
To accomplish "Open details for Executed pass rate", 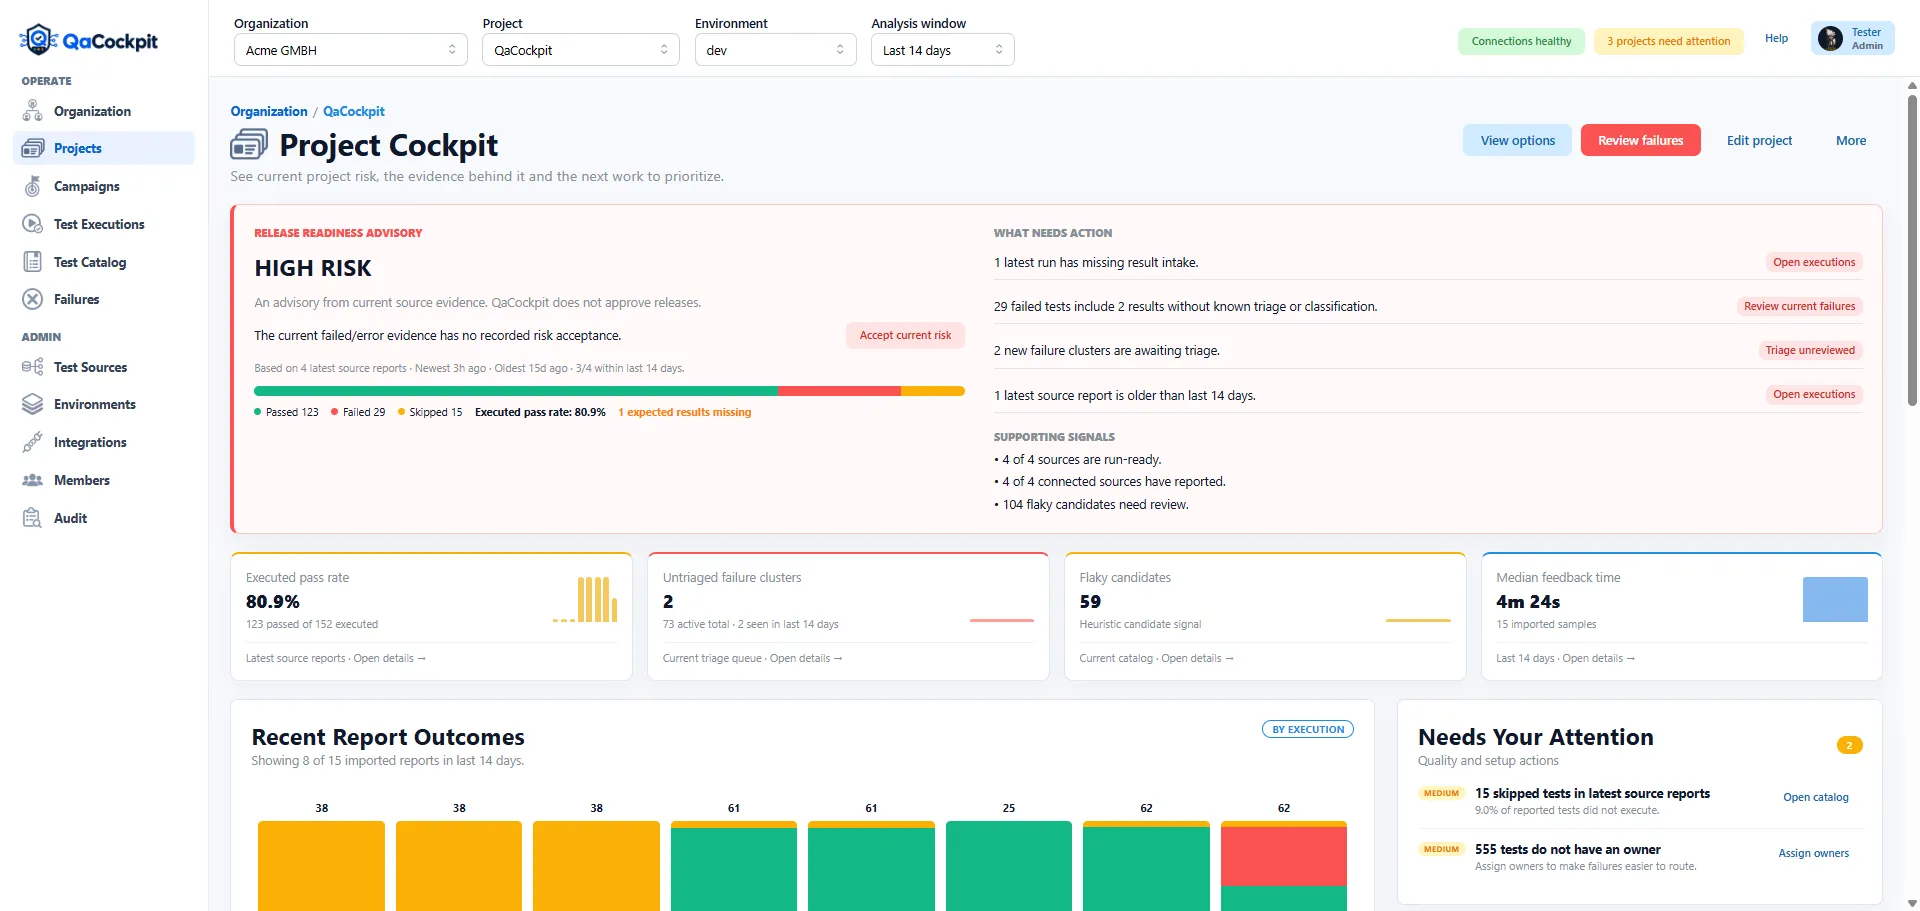I will (x=389, y=658).
